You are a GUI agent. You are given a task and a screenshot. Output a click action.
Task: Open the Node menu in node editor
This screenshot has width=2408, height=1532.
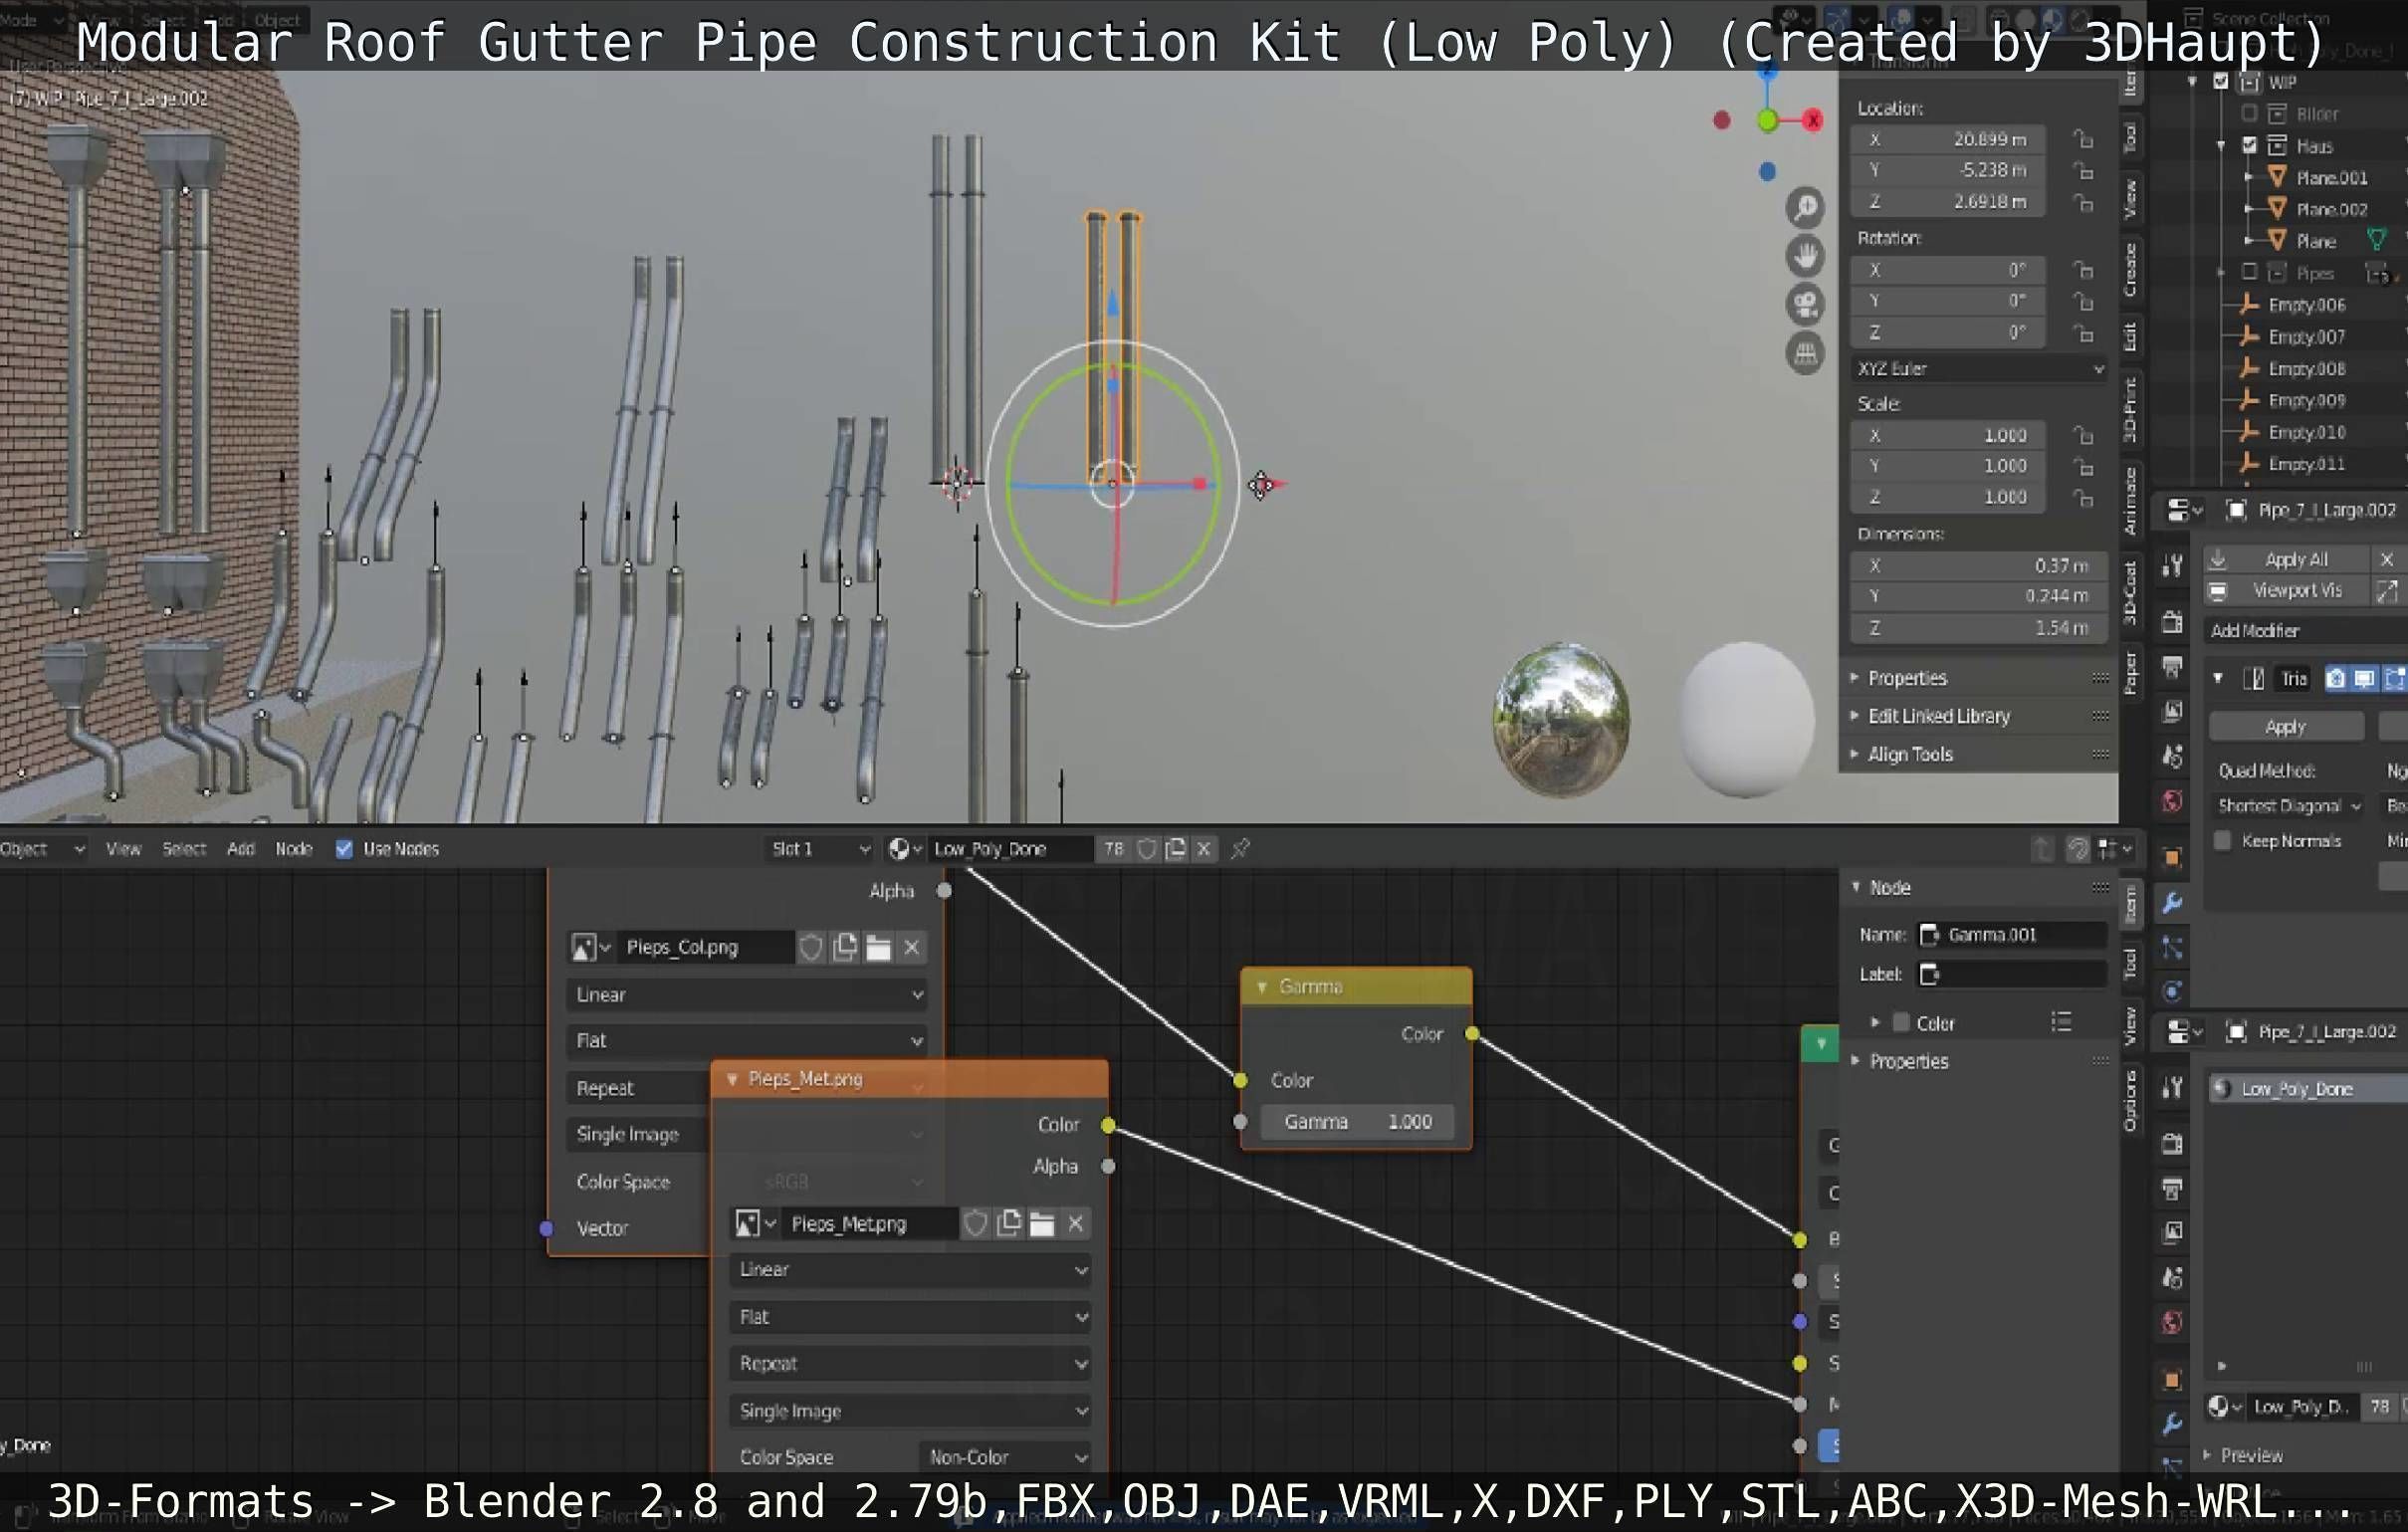click(x=294, y=849)
